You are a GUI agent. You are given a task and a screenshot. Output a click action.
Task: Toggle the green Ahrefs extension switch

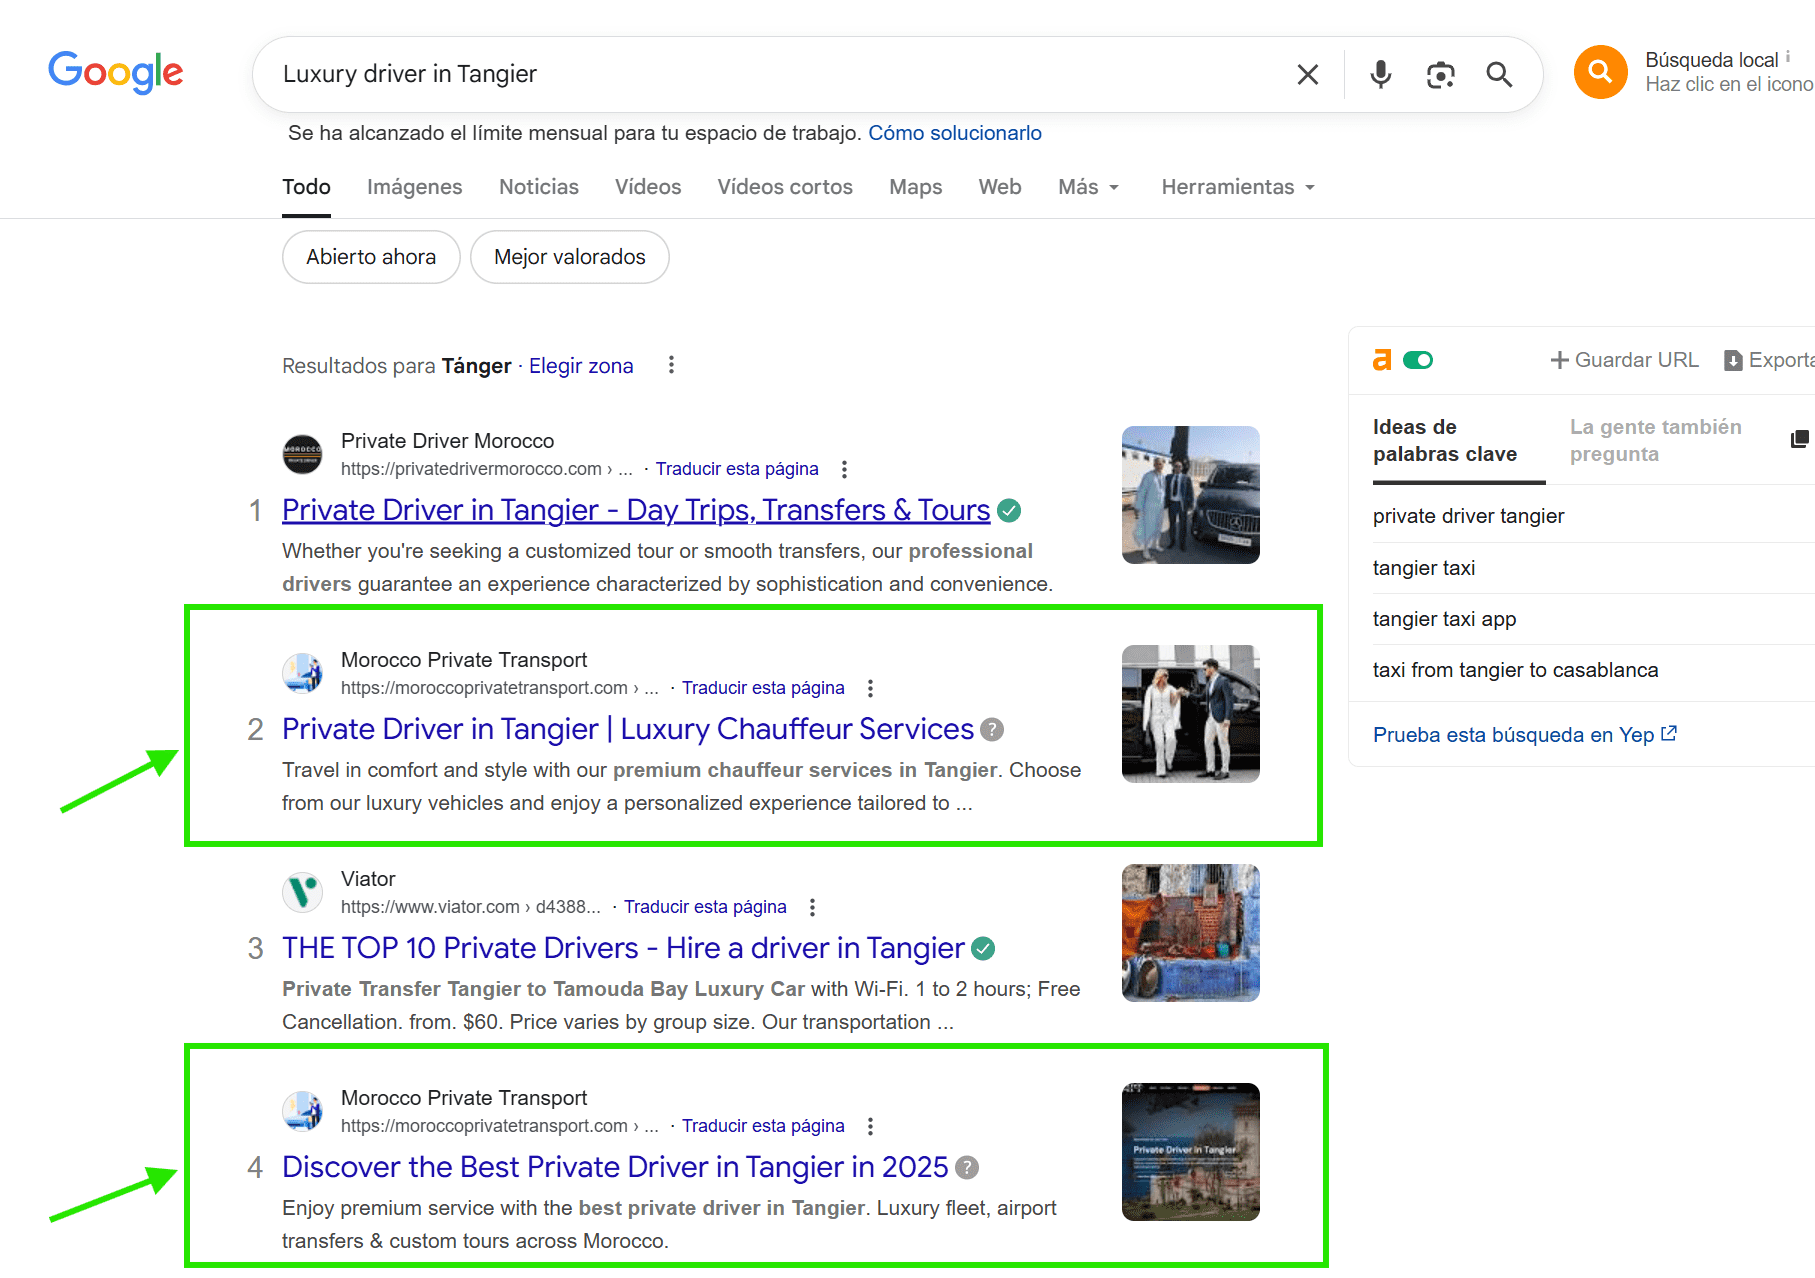coord(1417,360)
